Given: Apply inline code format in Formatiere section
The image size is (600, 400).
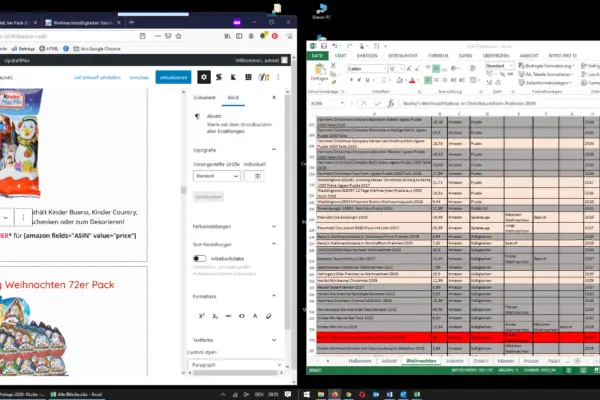Looking at the screenshot, I should [241, 316].
